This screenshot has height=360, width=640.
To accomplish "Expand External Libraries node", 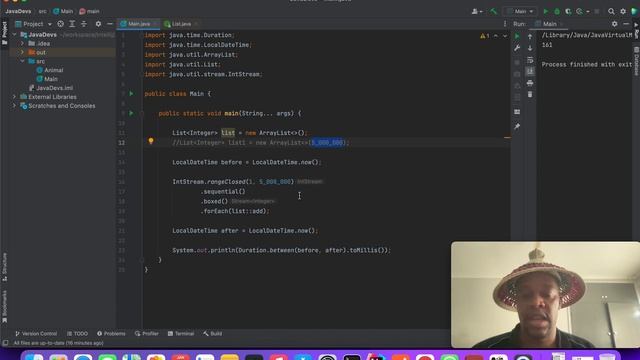I will (15, 97).
